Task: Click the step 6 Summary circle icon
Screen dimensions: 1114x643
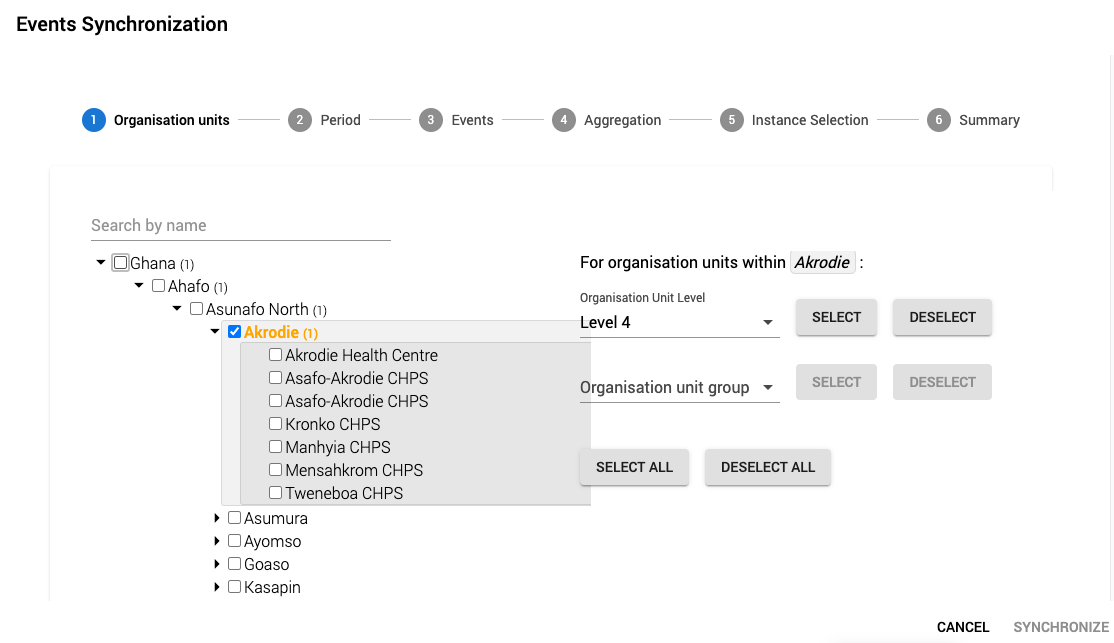Action: pos(939,120)
